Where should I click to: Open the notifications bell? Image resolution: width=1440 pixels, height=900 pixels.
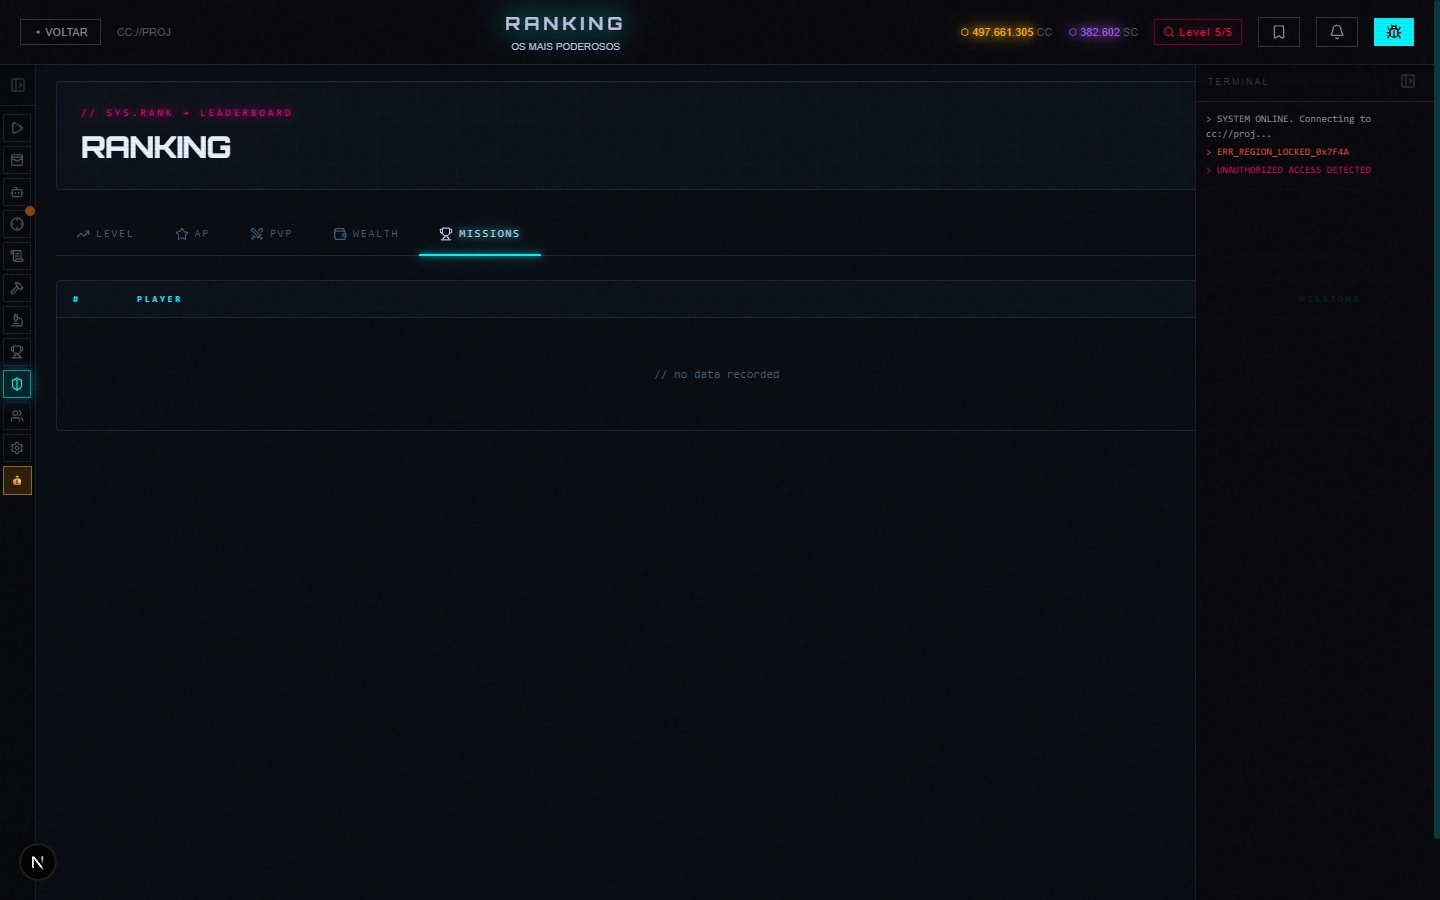[1337, 32]
